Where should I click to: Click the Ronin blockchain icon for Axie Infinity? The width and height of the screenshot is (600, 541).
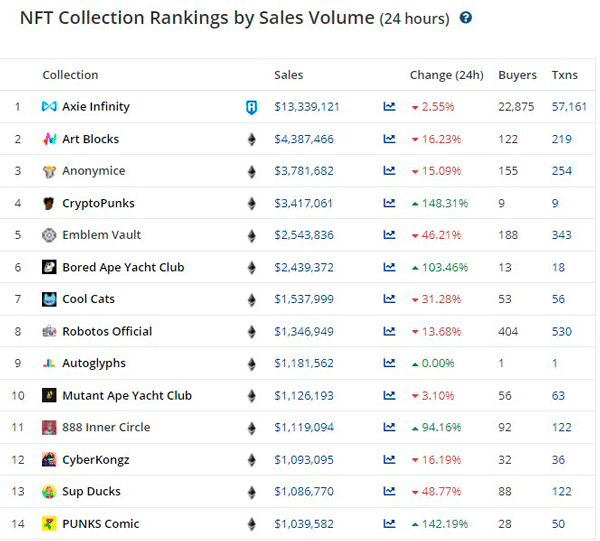click(251, 107)
